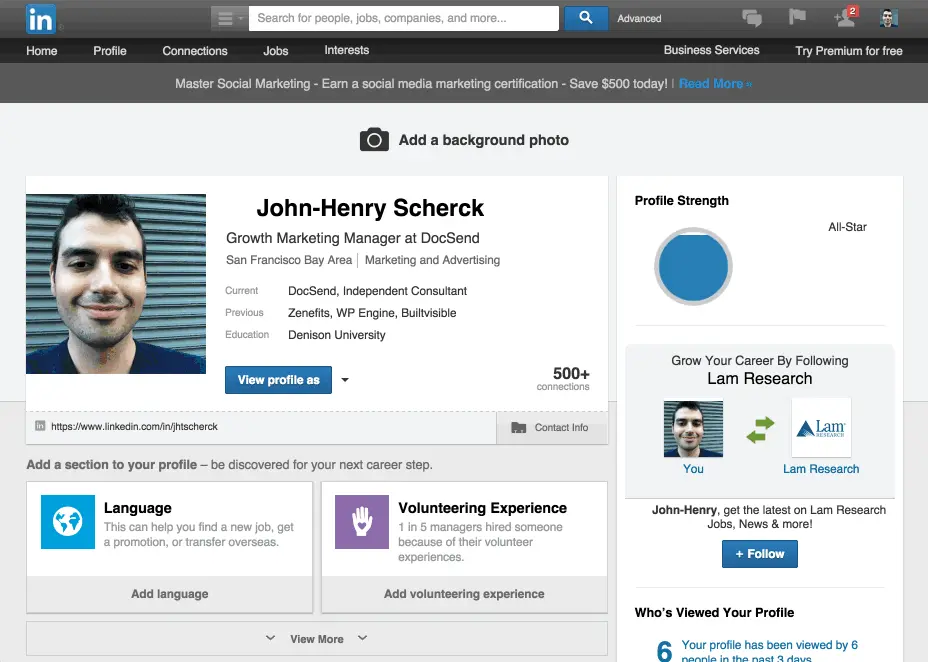928x662 pixels.
Task: Click the View profile as button
Action: [x=278, y=380]
